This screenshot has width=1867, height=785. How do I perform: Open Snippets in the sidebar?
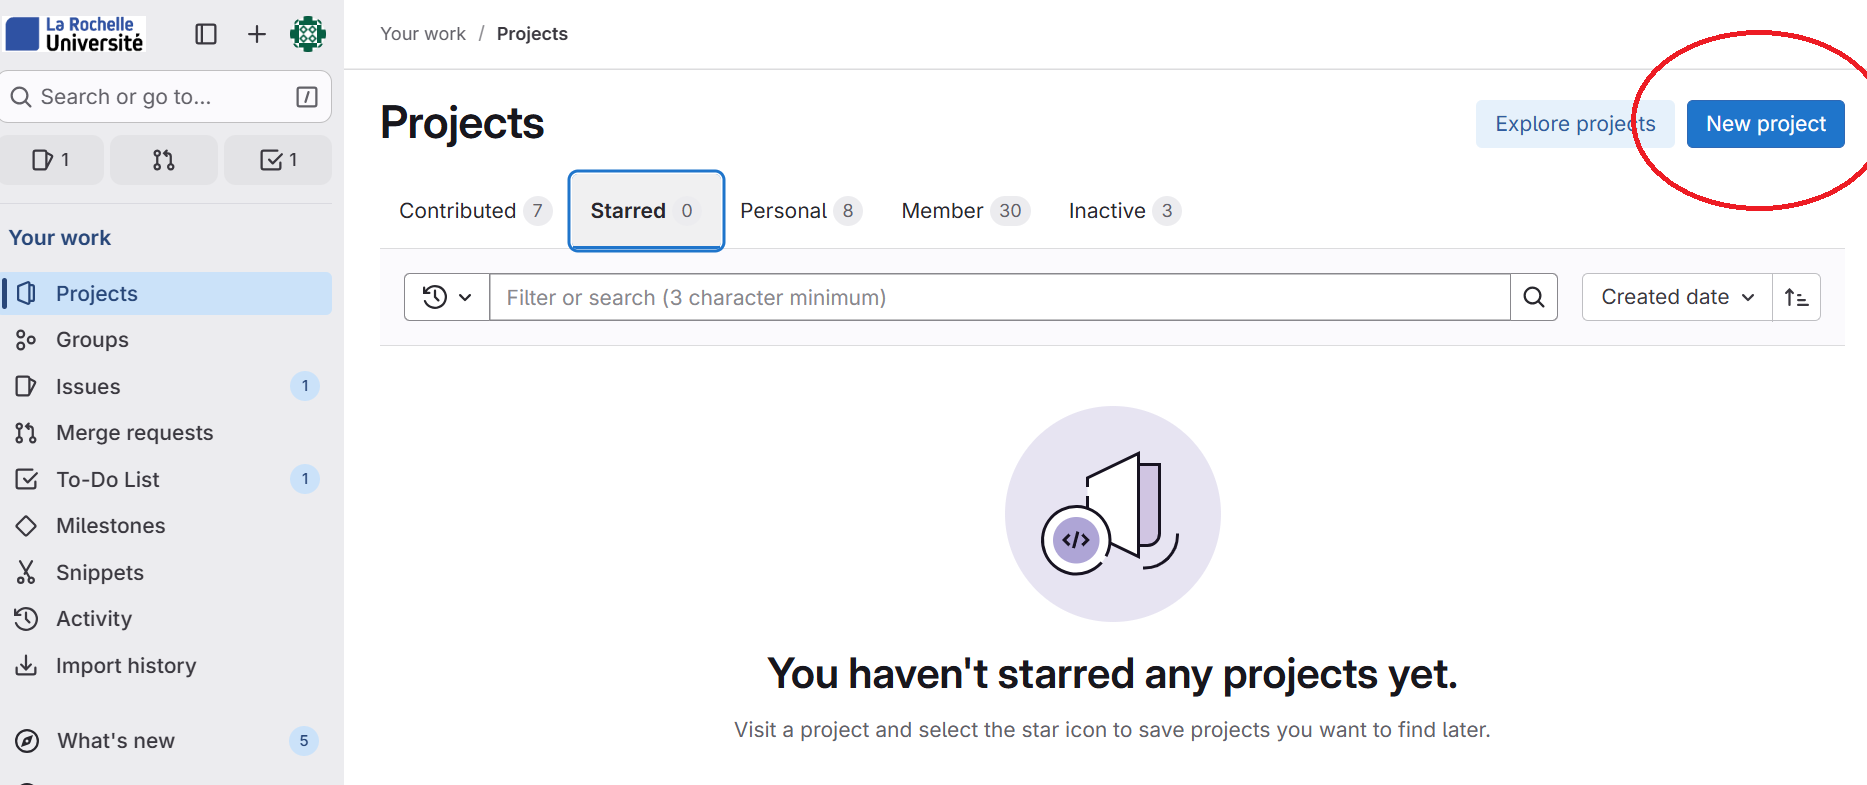(x=100, y=572)
